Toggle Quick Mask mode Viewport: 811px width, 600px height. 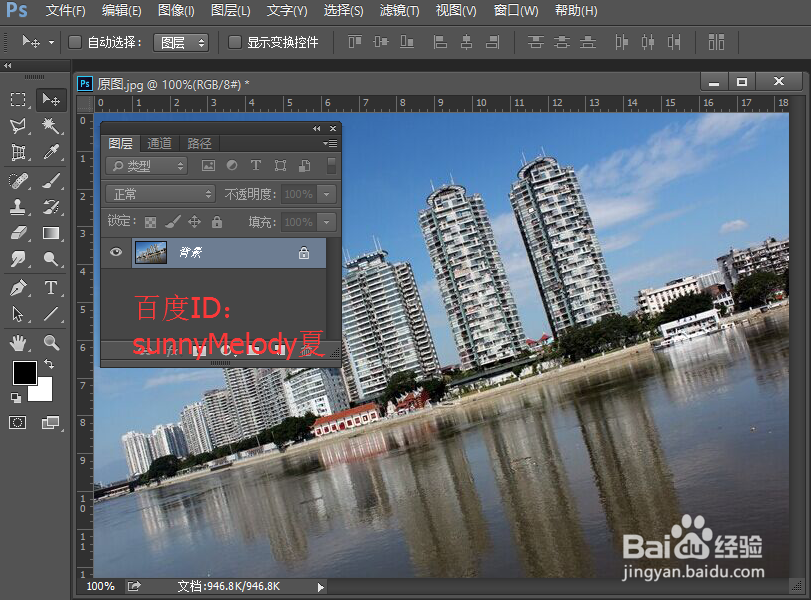[x=17, y=423]
